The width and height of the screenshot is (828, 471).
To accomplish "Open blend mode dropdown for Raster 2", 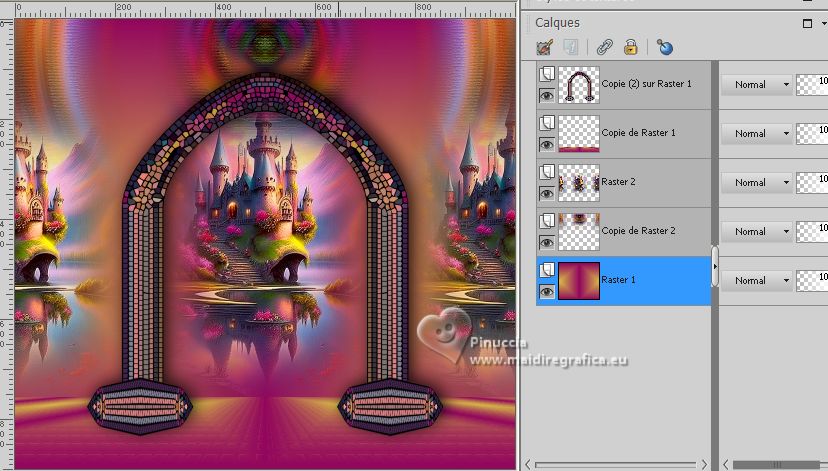I will [x=757, y=183].
